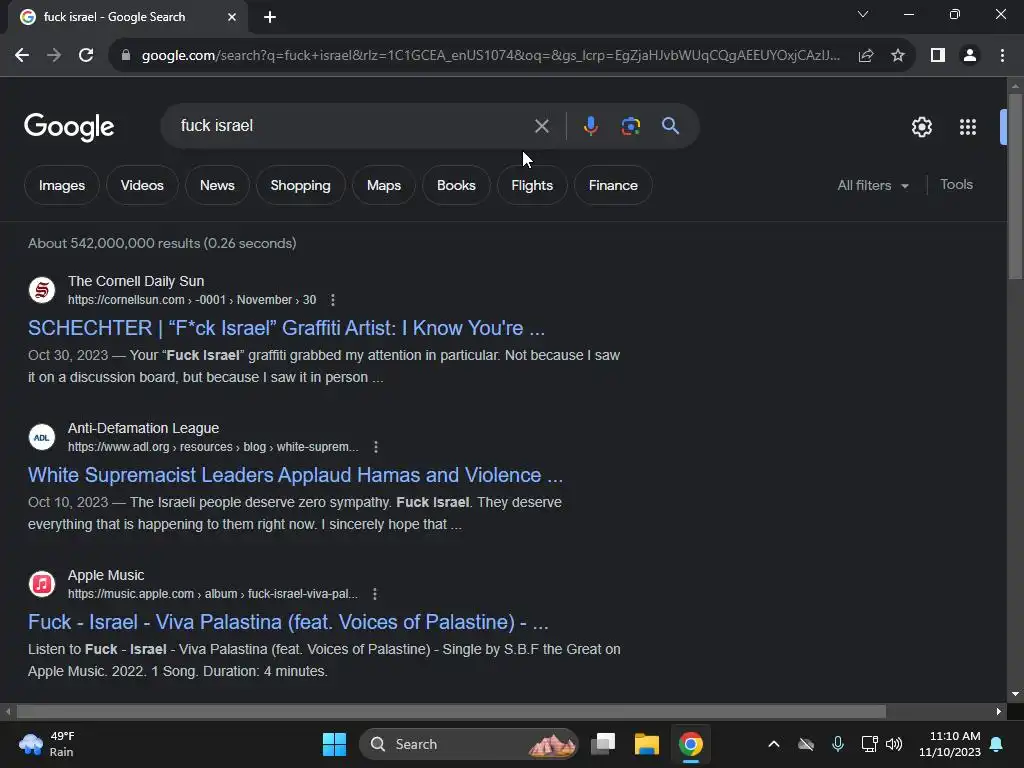This screenshot has width=1024, height=768.
Task: Click the scroll right arrow
Action: click(999, 711)
